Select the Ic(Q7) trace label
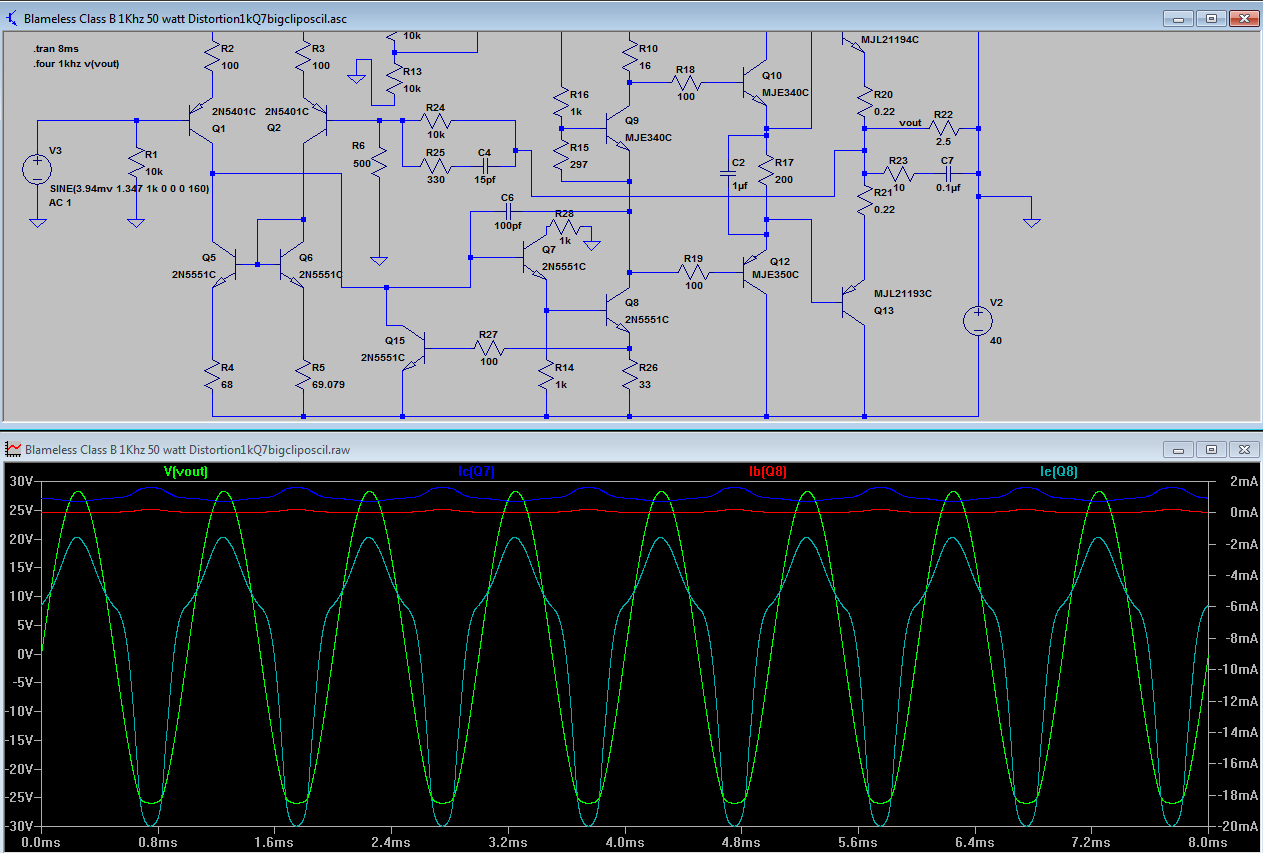 [476, 471]
